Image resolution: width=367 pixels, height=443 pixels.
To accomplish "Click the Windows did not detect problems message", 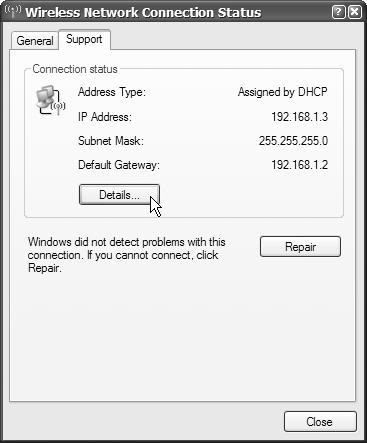I will 127,255.
